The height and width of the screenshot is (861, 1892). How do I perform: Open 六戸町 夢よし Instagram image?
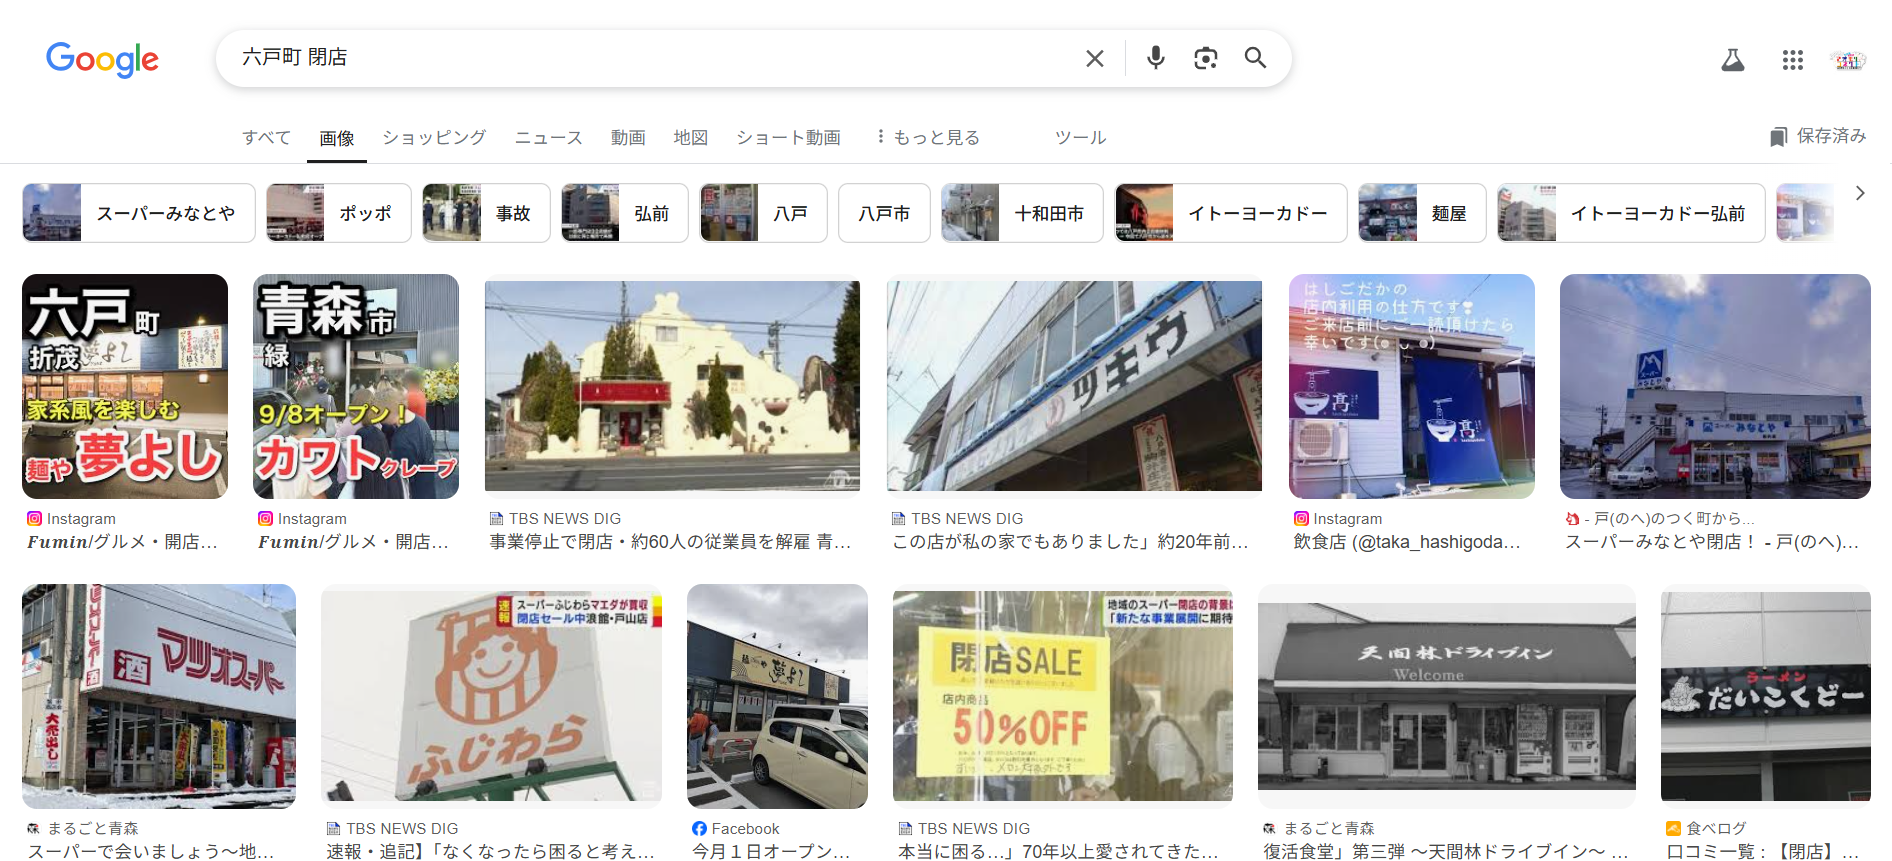pos(125,386)
